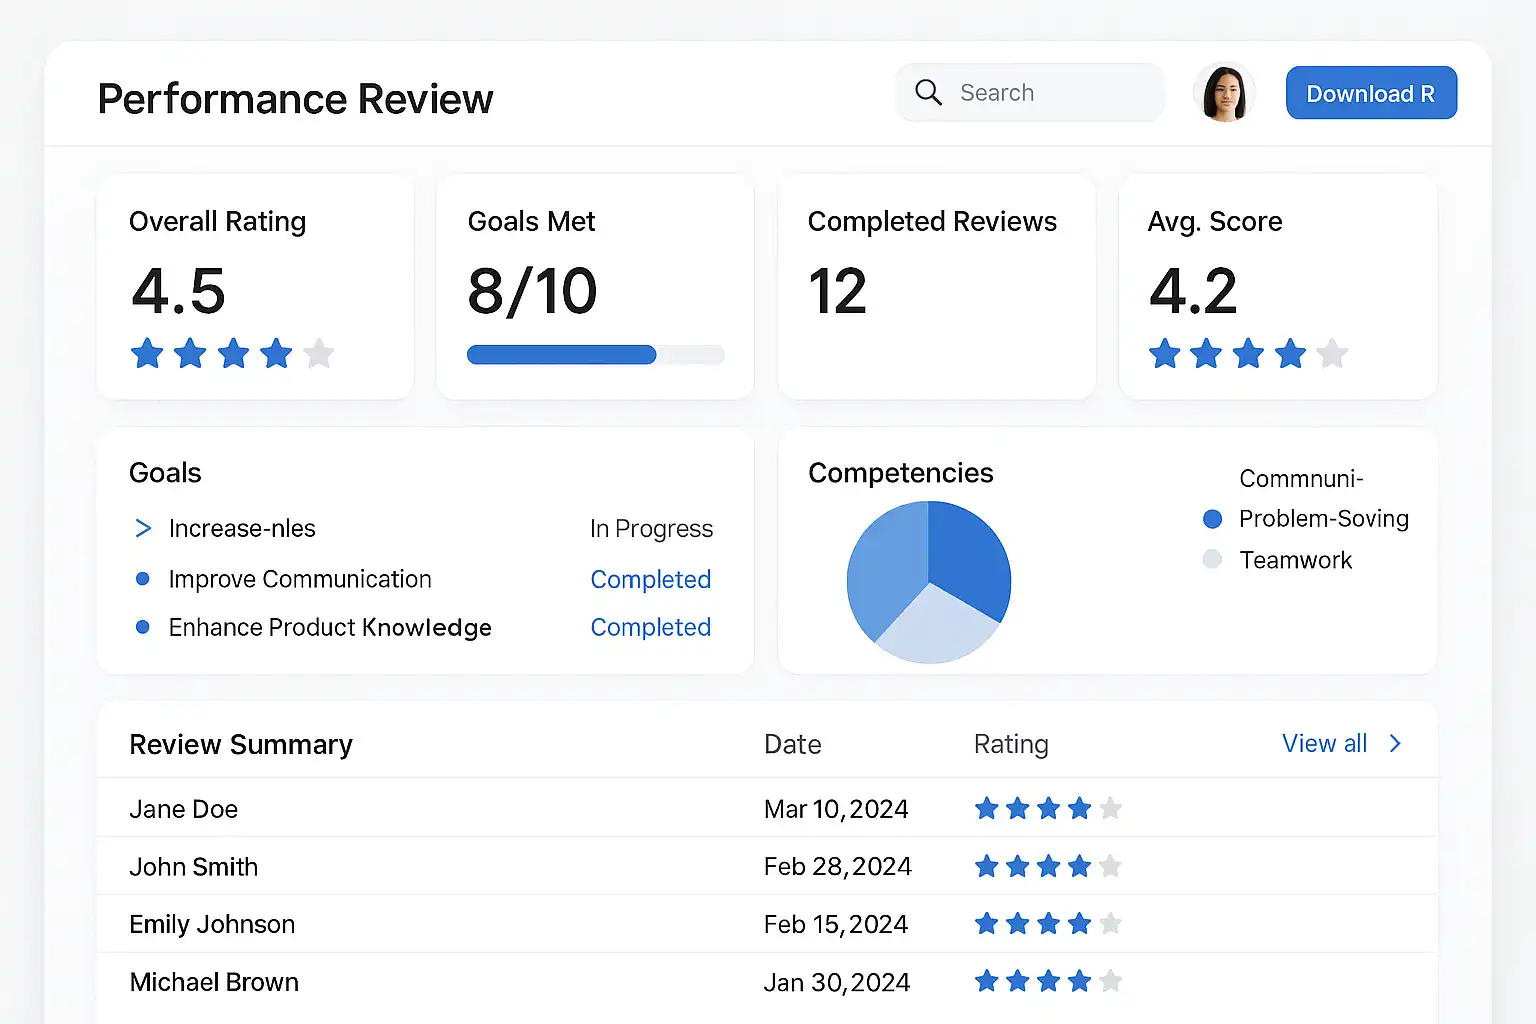Click the bullet beside Enhance Product Knowledge
The width and height of the screenshot is (1536, 1024).
pyautogui.click(x=143, y=627)
